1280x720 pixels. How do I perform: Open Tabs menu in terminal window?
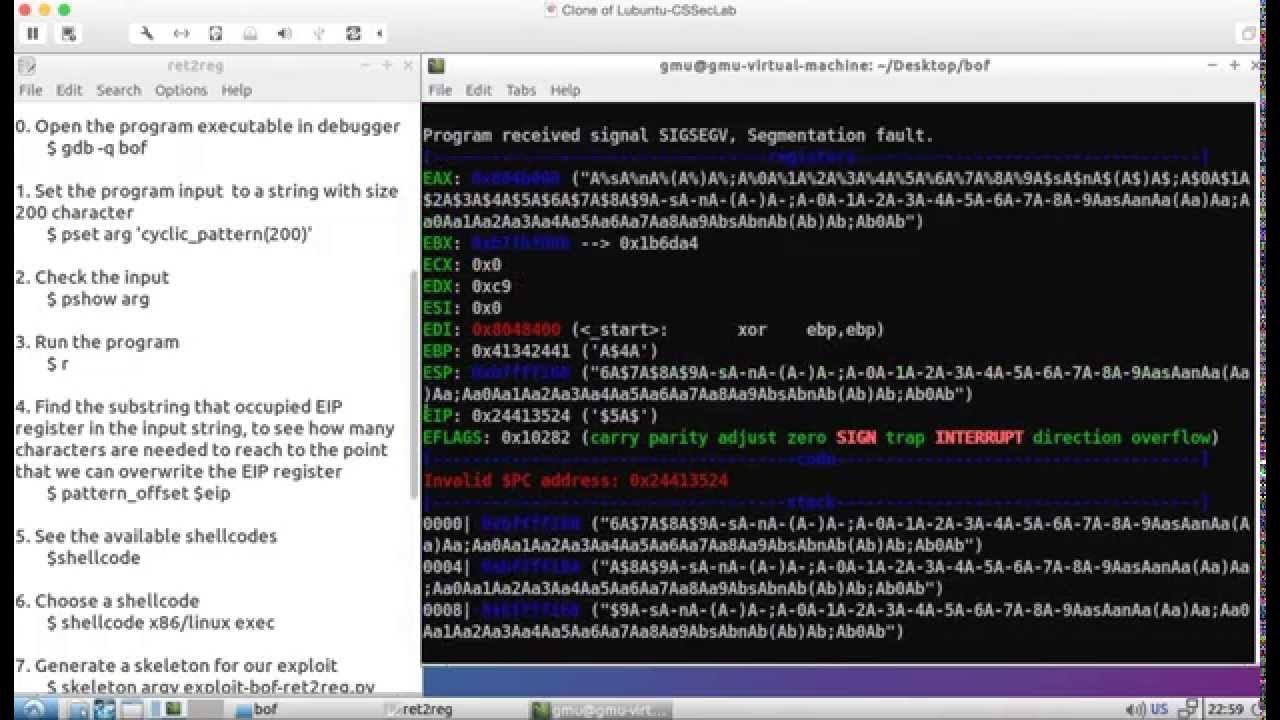521,90
